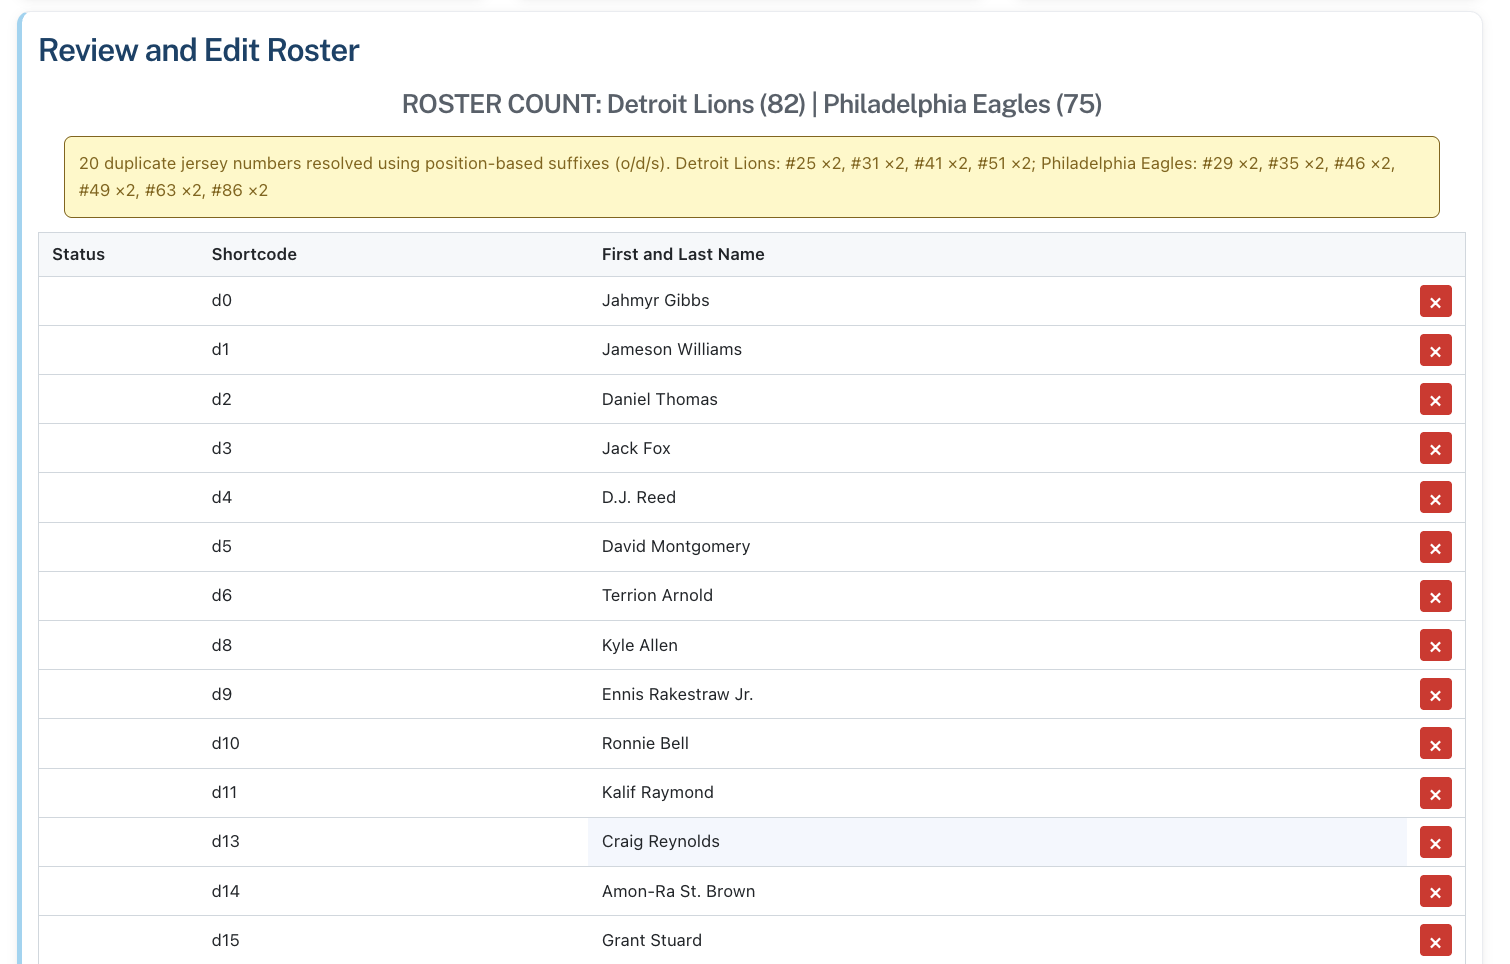Remove Terrion Arnold with the delete icon

[x=1435, y=596]
